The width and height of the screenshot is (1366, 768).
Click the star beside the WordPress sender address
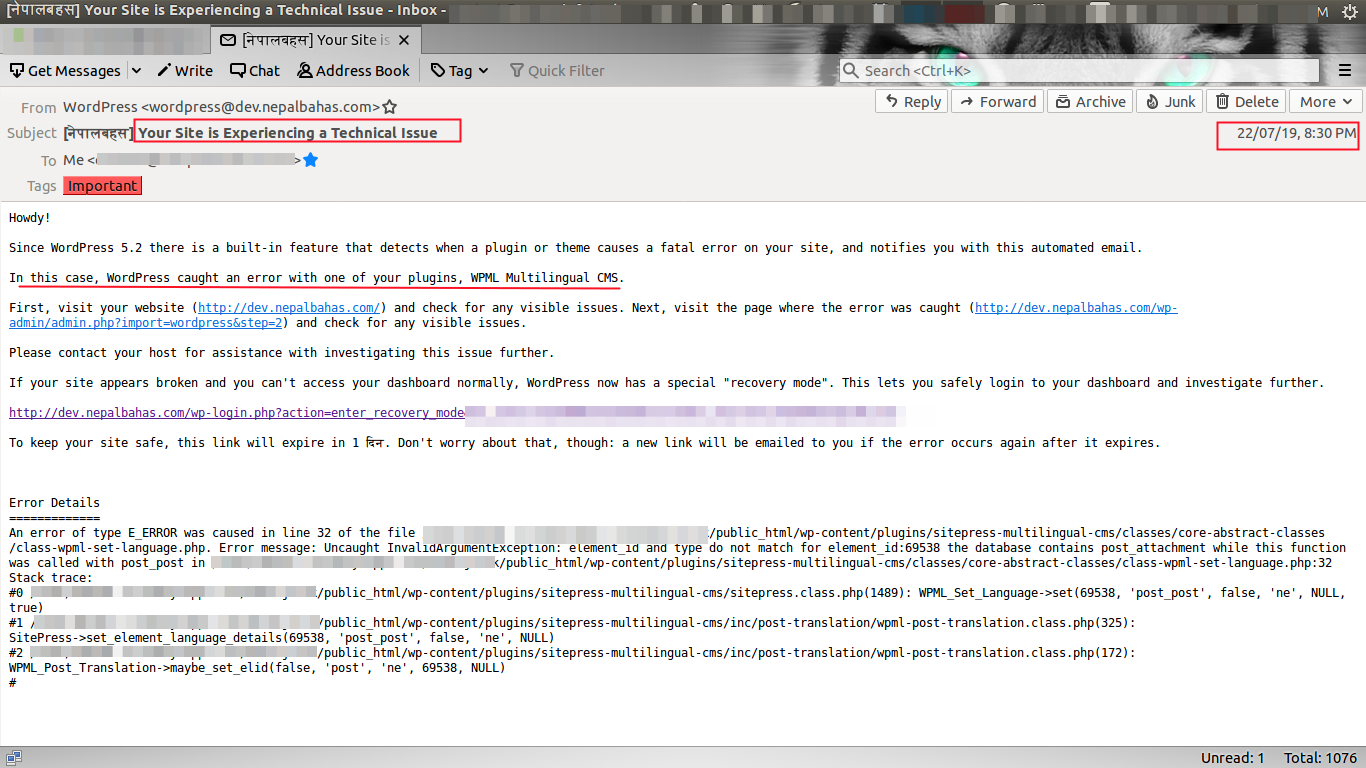pos(390,107)
